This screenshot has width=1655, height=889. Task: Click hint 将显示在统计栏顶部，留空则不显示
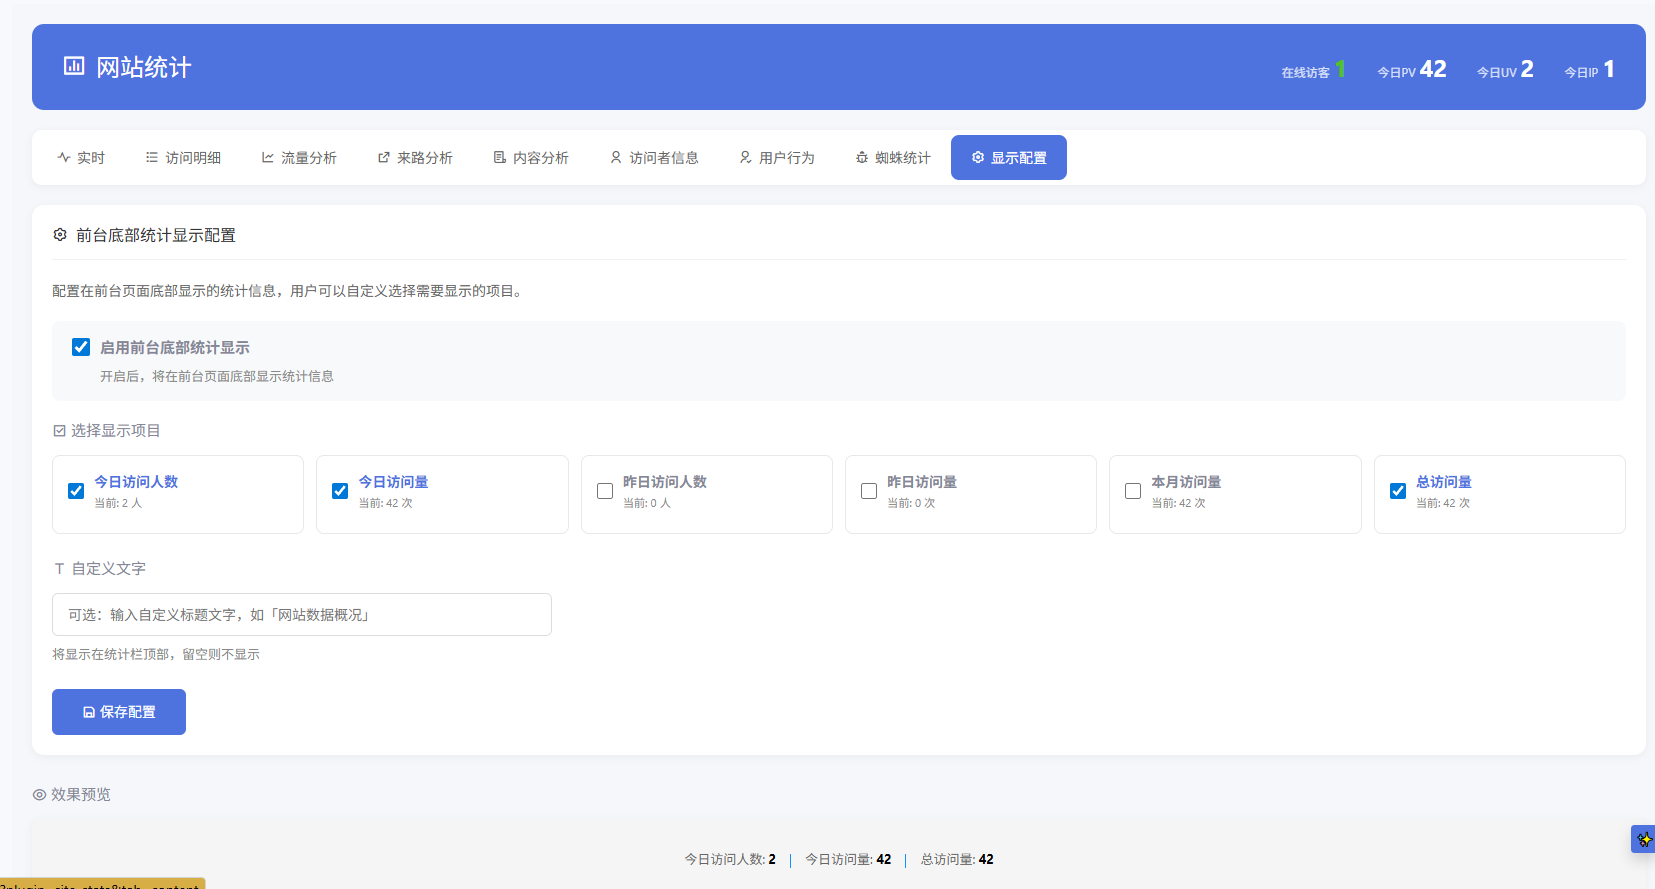pos(156,655)
